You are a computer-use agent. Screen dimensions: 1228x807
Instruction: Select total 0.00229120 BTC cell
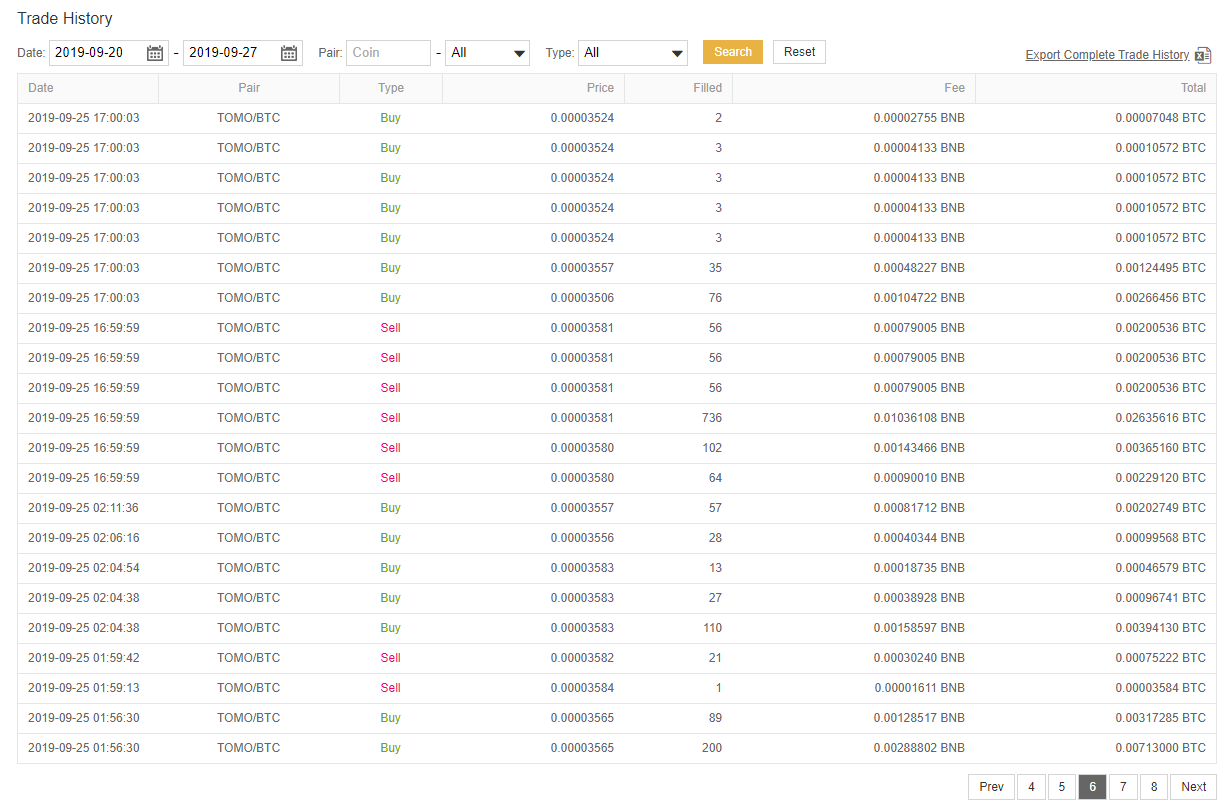[x=1160, y=478]
